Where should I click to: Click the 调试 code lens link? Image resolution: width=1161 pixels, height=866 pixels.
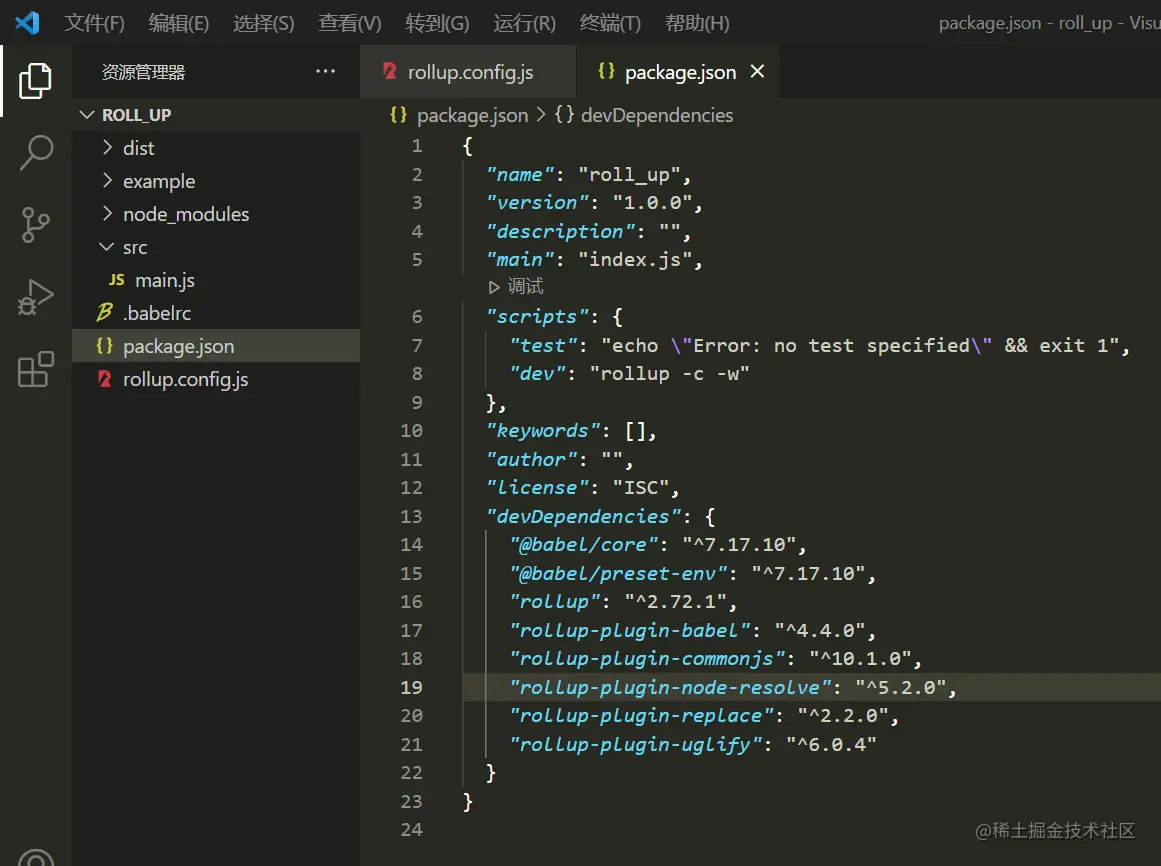525,286
